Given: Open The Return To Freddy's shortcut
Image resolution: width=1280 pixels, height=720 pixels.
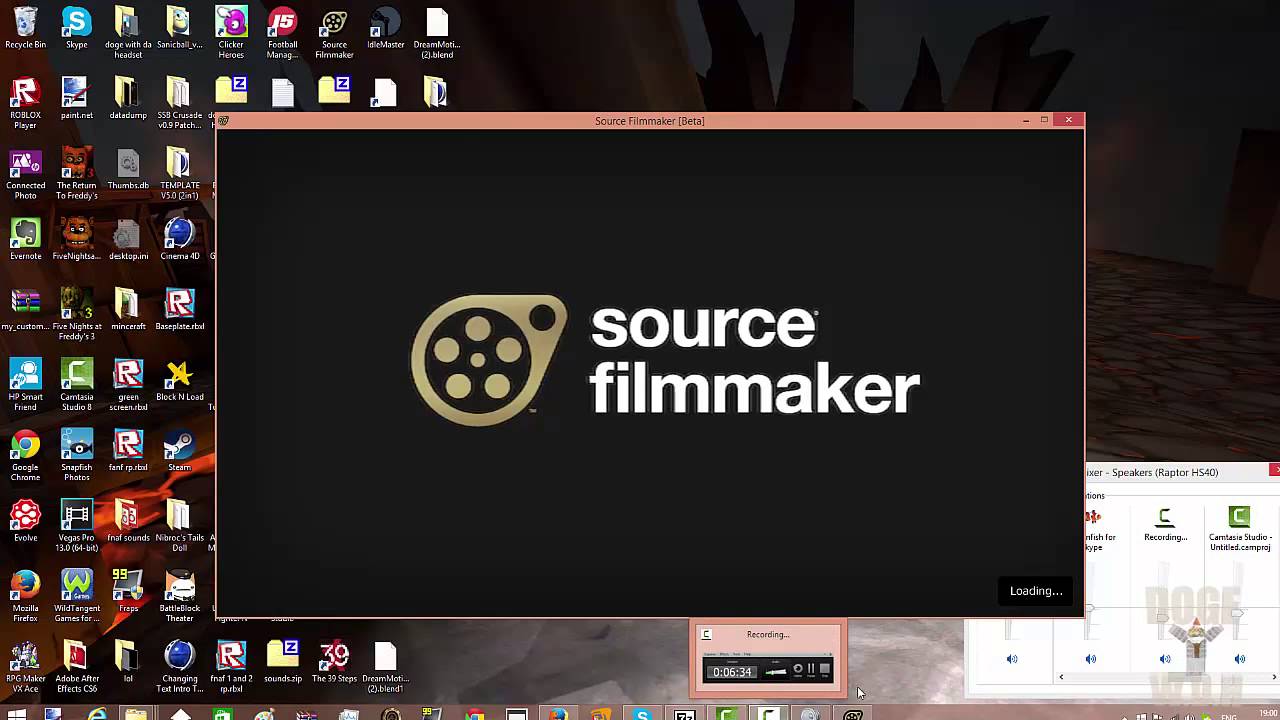Looking at the screenshot, I should point(76,174).
